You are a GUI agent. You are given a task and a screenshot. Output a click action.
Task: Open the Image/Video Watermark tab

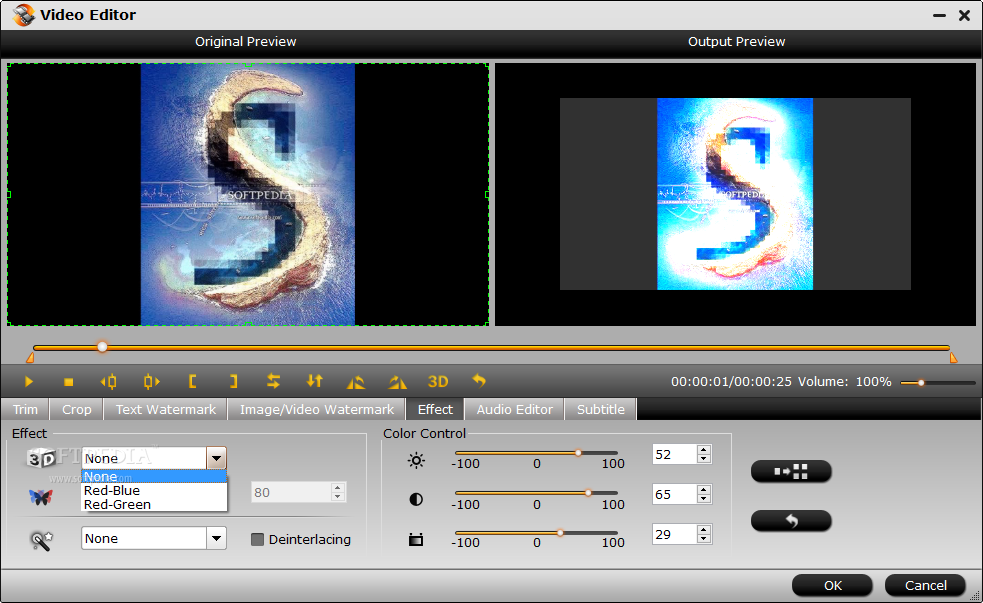click(317, 409)
